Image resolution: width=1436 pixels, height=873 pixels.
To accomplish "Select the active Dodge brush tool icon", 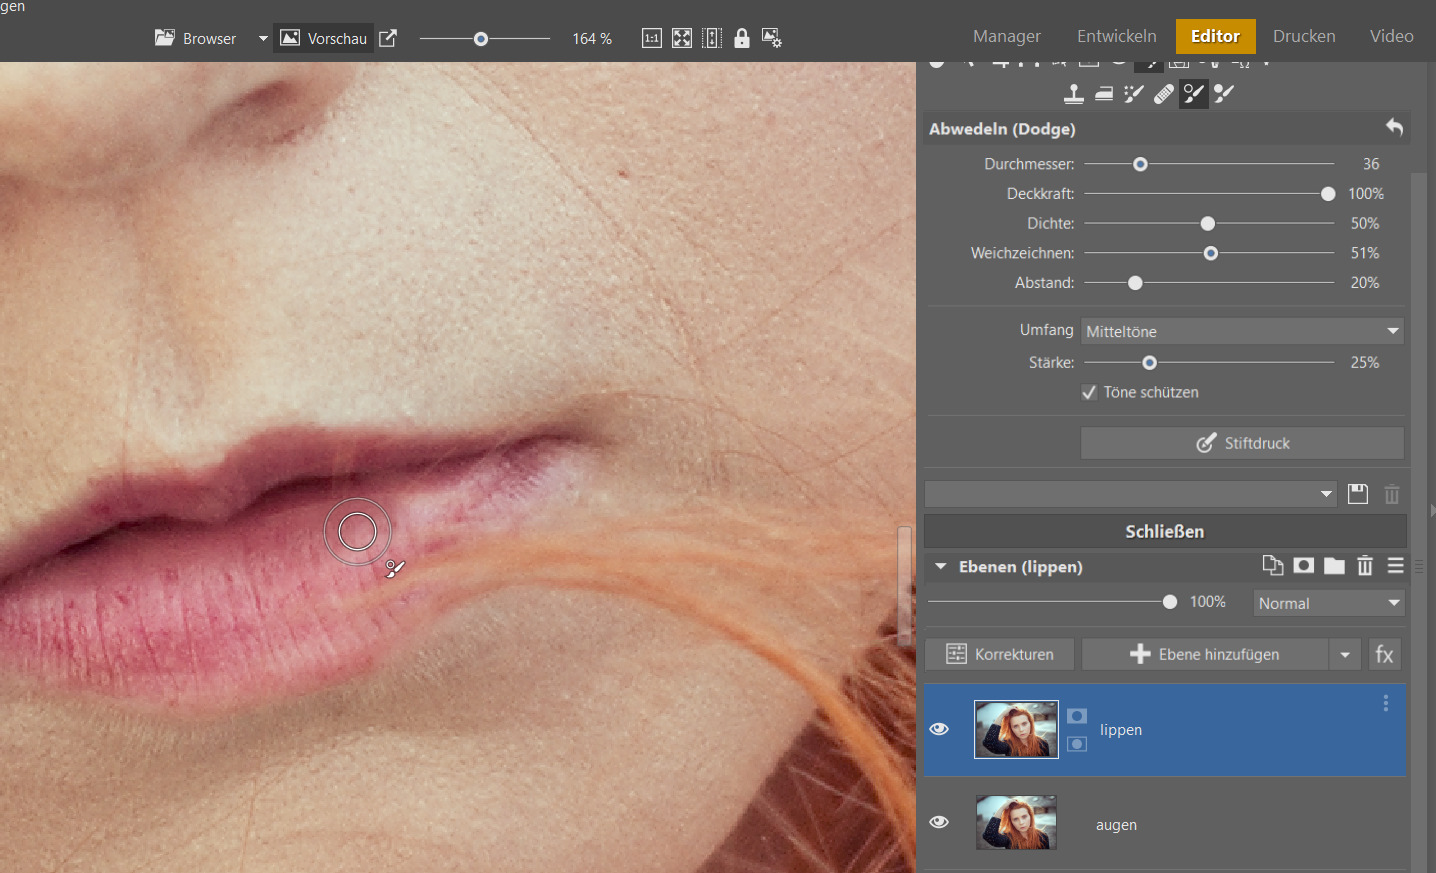I will pyautogui.click(x=1194, y=94).
